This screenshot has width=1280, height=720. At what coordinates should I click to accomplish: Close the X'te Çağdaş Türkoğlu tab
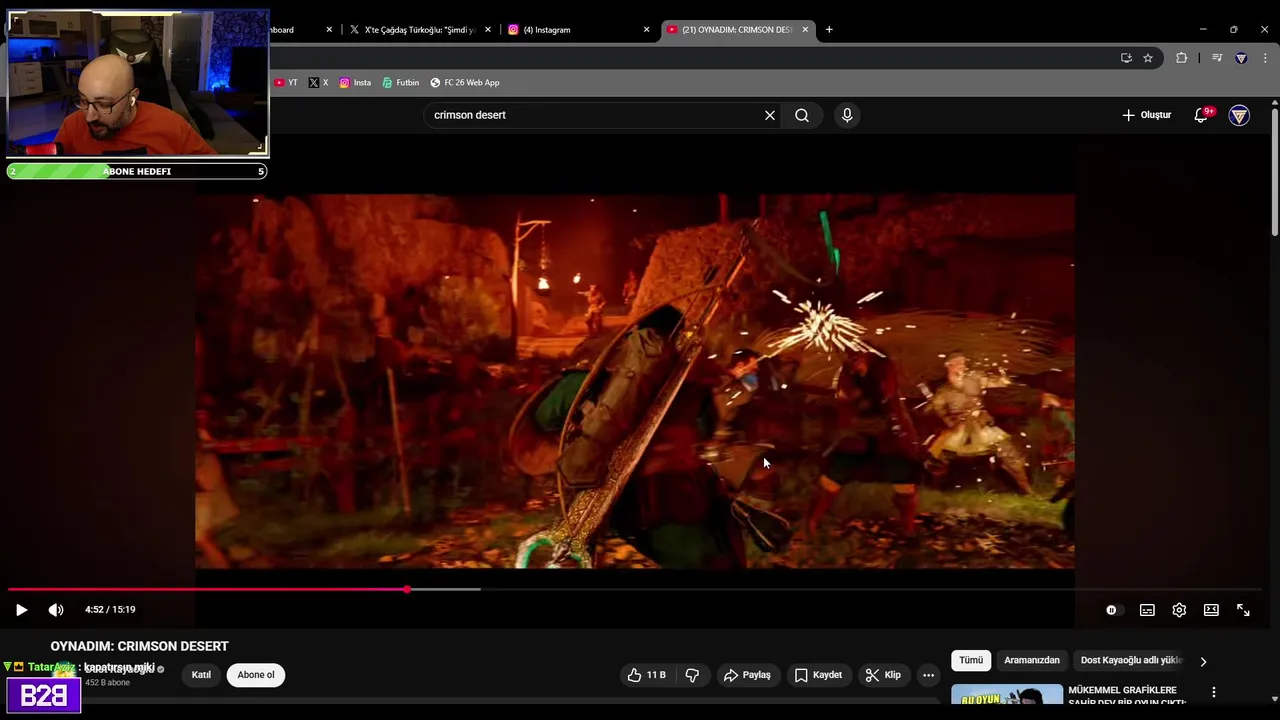(488, 30)
